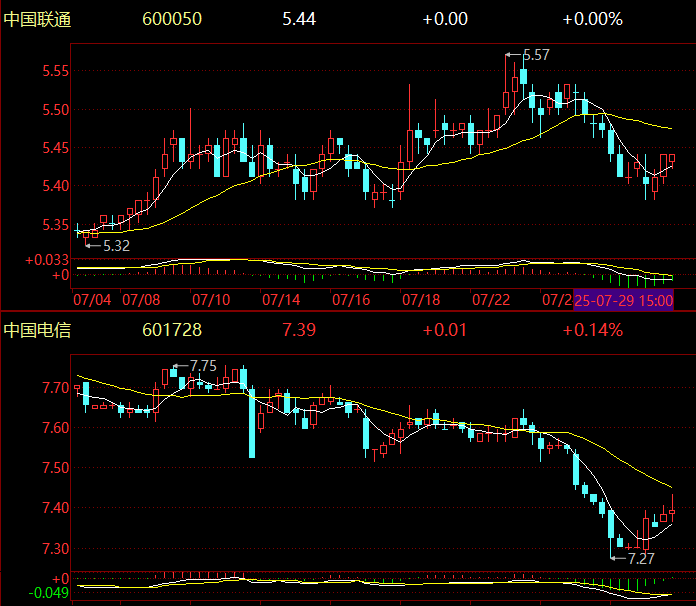Click the 07/16 date axis label

click(x=351, y=300)
